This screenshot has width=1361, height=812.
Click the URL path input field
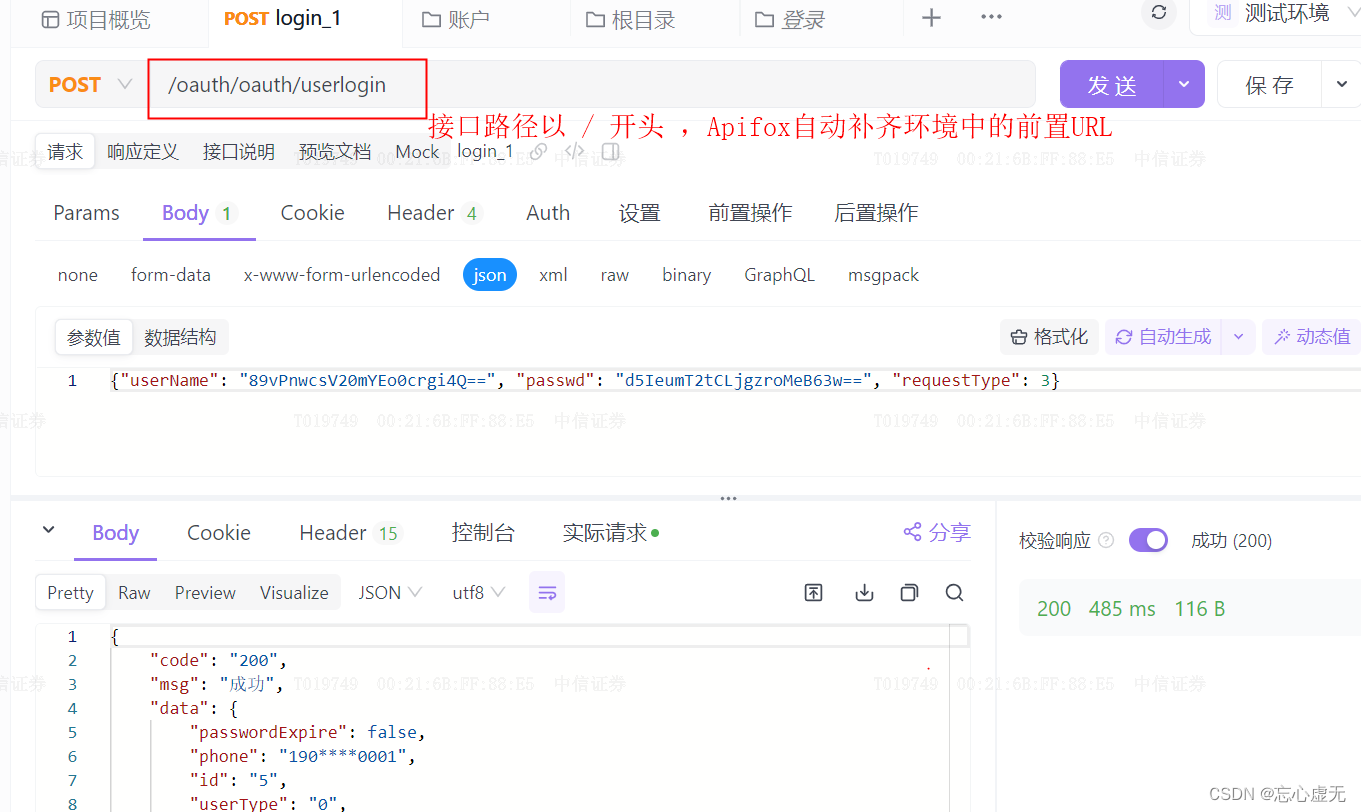pyautogui.click(x=592, y=85)
